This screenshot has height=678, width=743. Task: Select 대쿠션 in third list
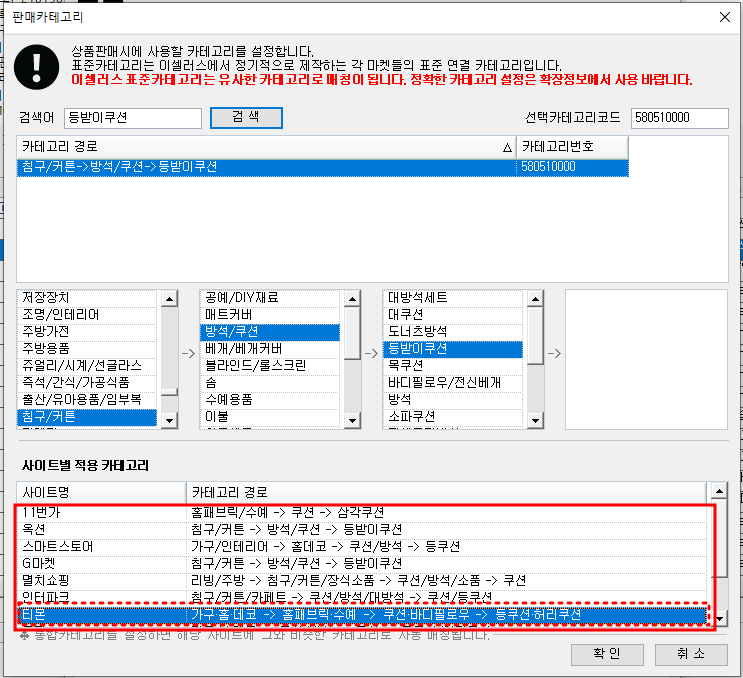tap(453, 315)
